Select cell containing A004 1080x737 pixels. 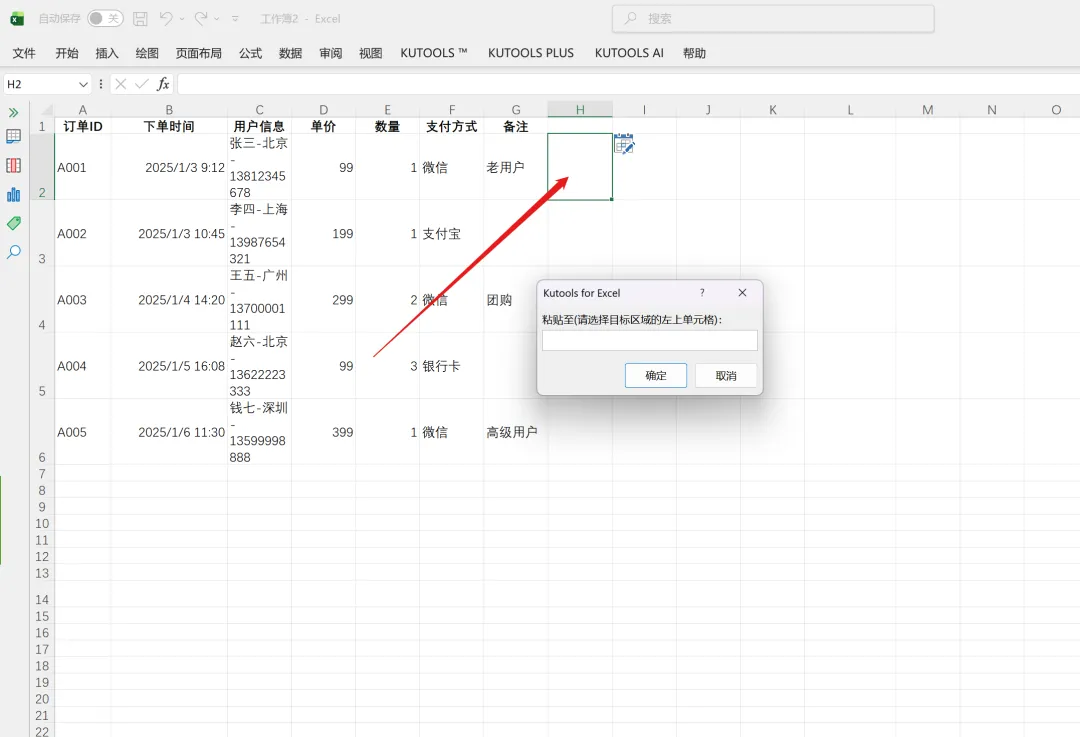83,366
